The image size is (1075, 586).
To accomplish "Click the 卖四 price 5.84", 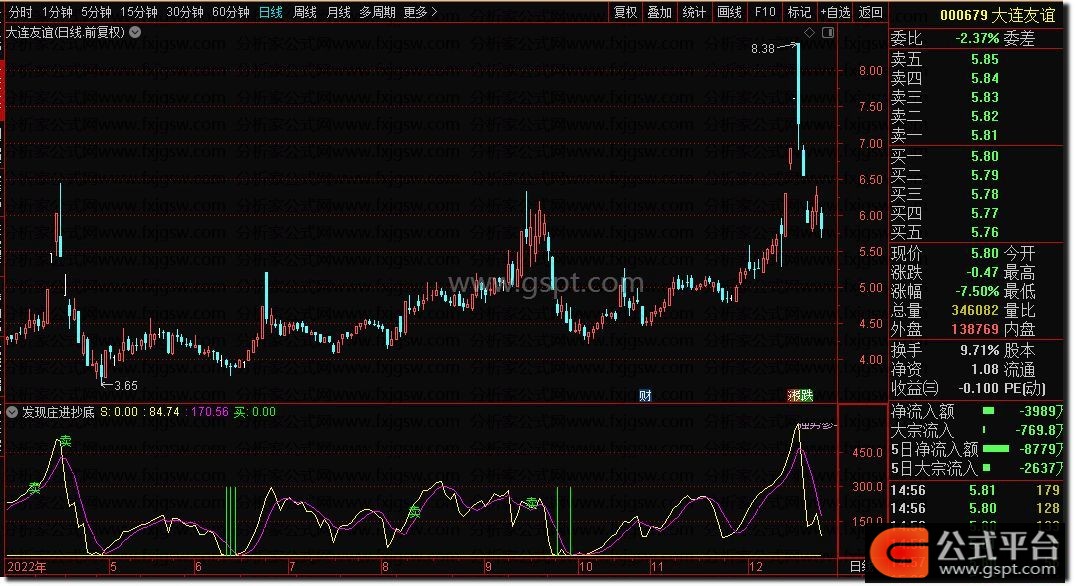I will [985, 79].
